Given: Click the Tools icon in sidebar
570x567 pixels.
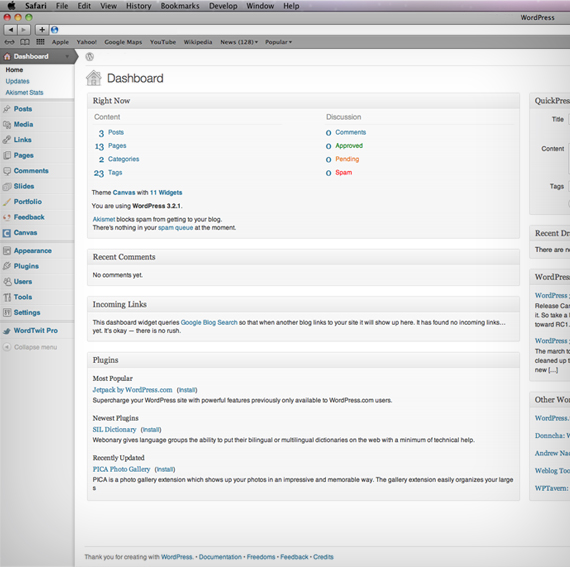Looking at the screenshot, I should coord(7,297).
